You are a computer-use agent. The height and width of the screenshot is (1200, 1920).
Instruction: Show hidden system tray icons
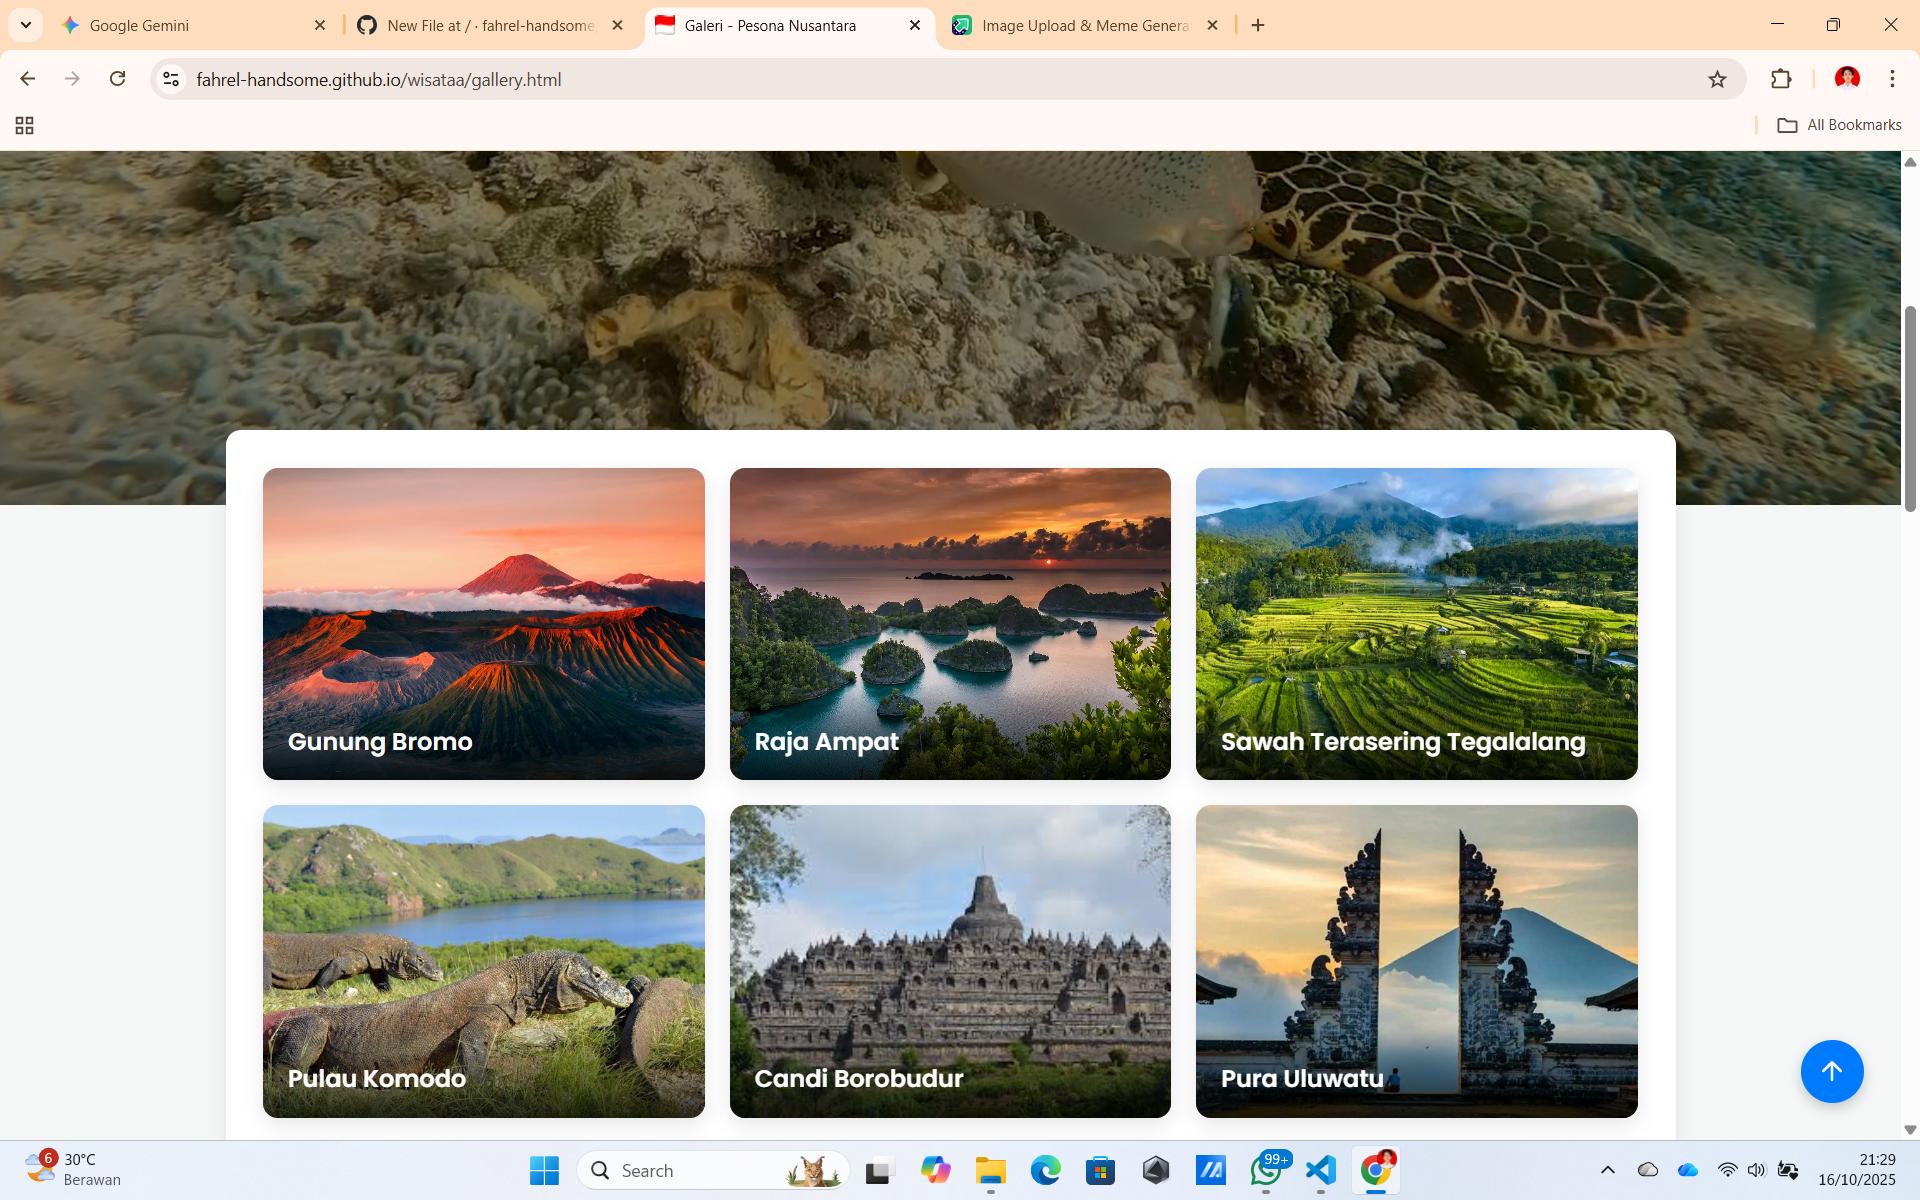(x=1607, y=1170)
